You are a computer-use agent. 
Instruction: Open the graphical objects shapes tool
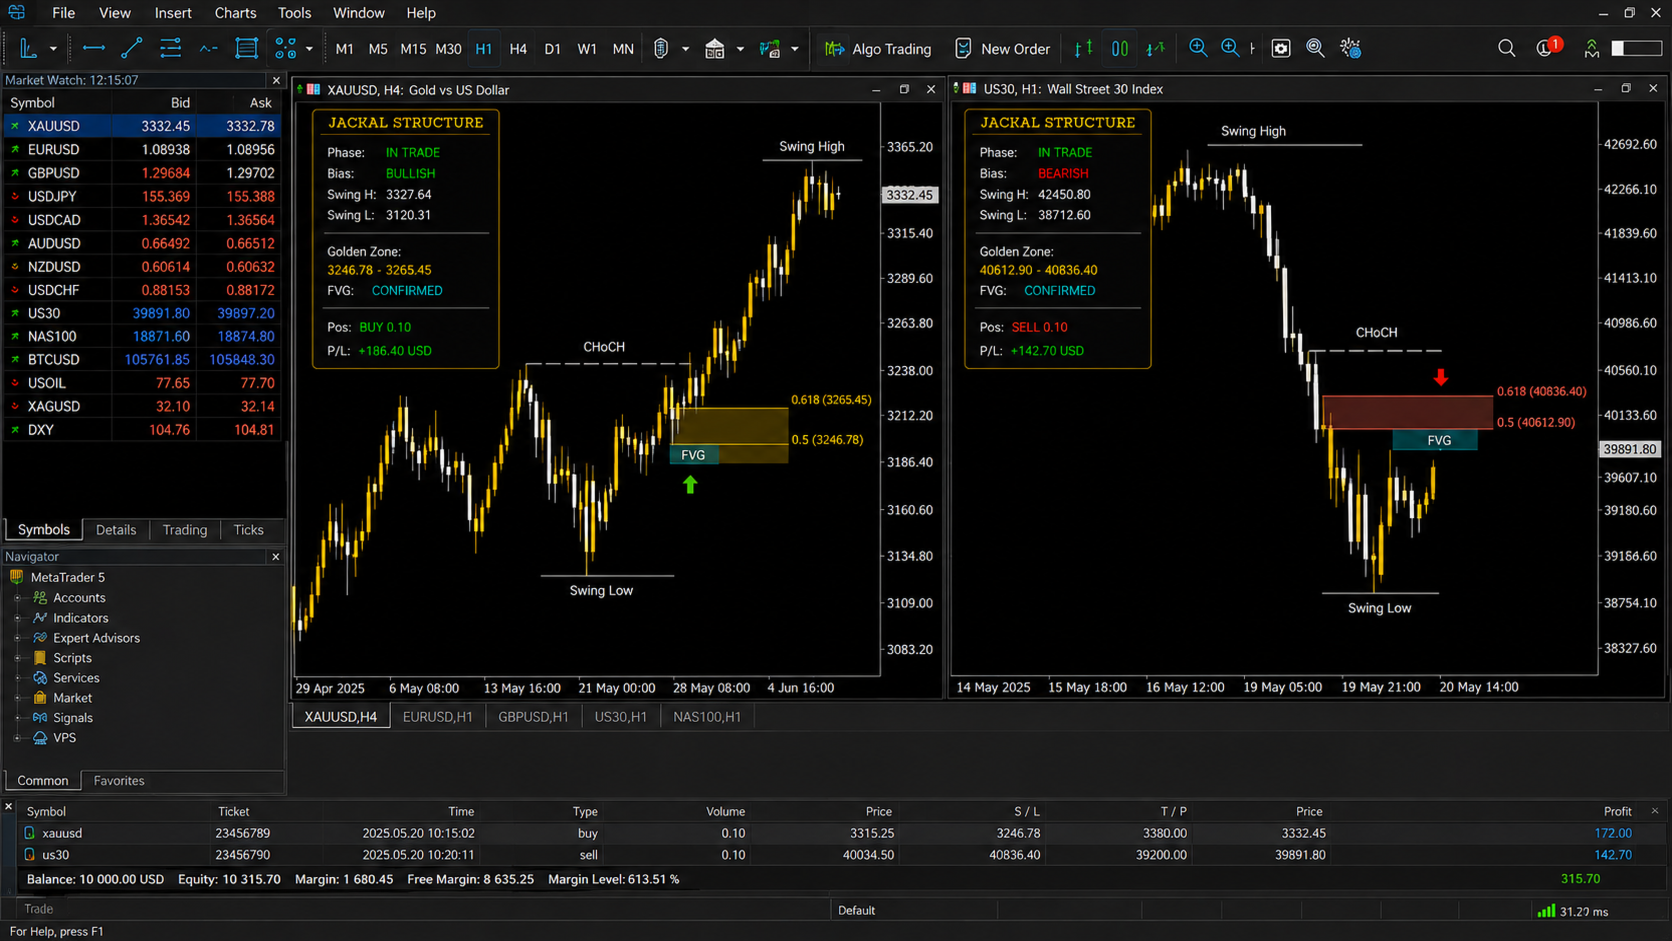point(286,48)
